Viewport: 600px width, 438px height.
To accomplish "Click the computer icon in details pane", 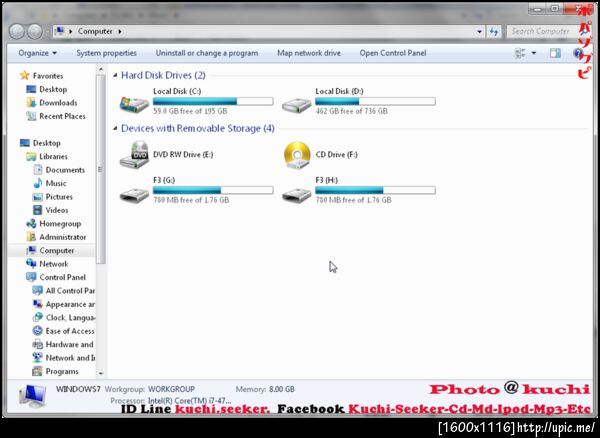I will pyautogui.click(x=32, y=396).
